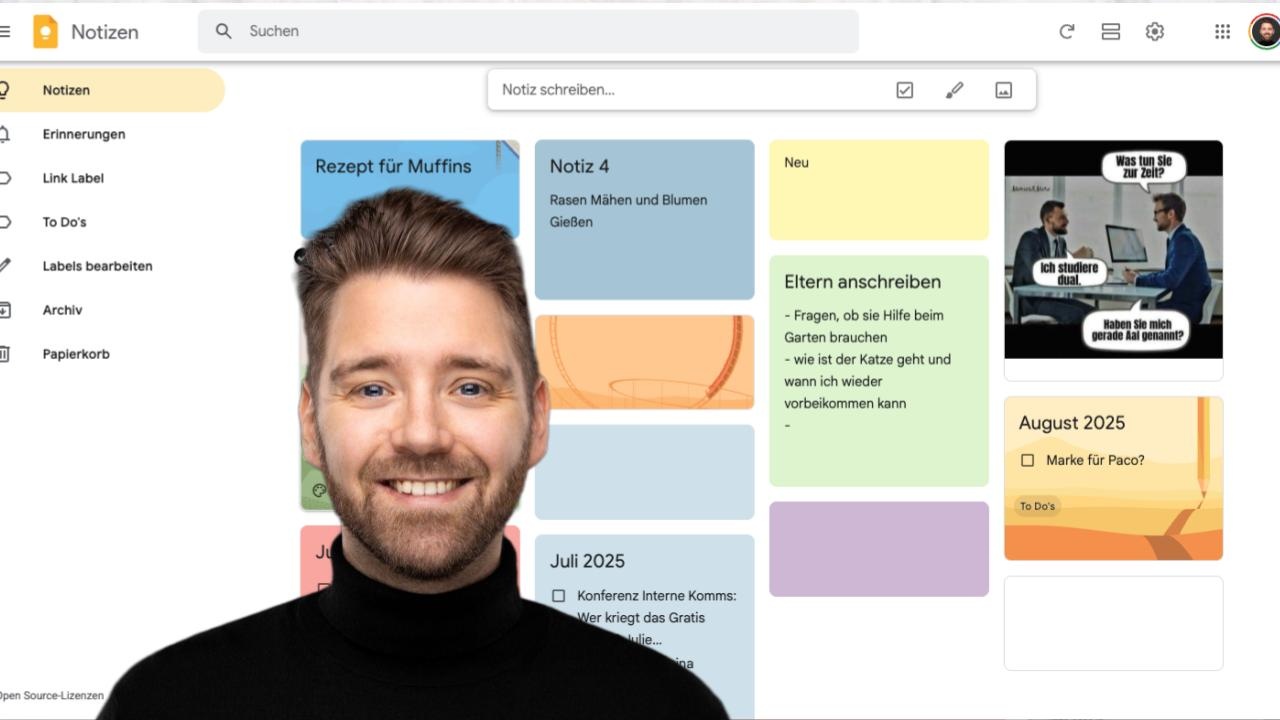Collapse the sidebar with the hamburger menu
The width and height of the screenshot is (1280, 720).
pos(7,31)
